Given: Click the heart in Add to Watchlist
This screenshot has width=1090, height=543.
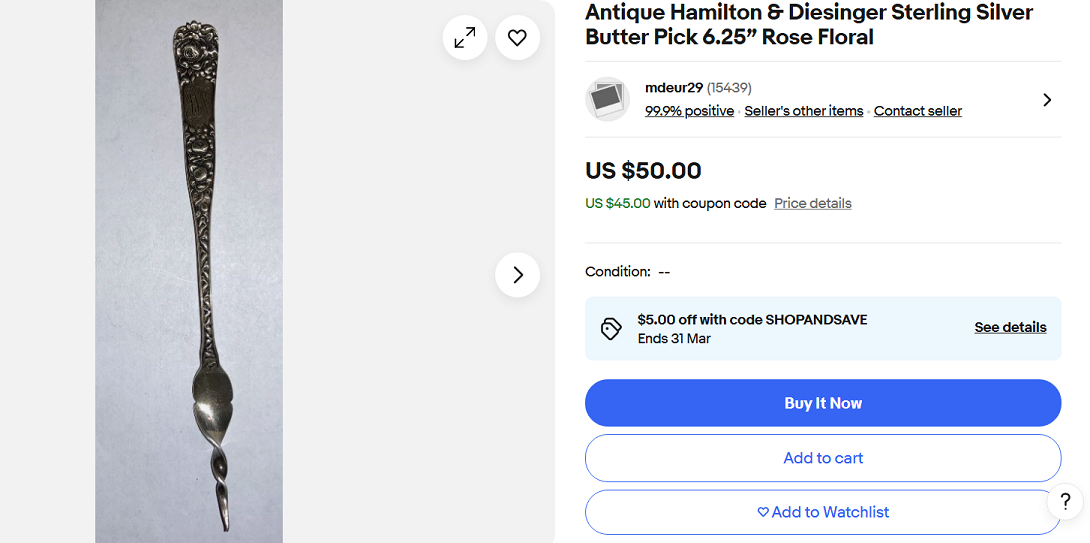Looking at the screenshot, I should (x=763, y=512).
